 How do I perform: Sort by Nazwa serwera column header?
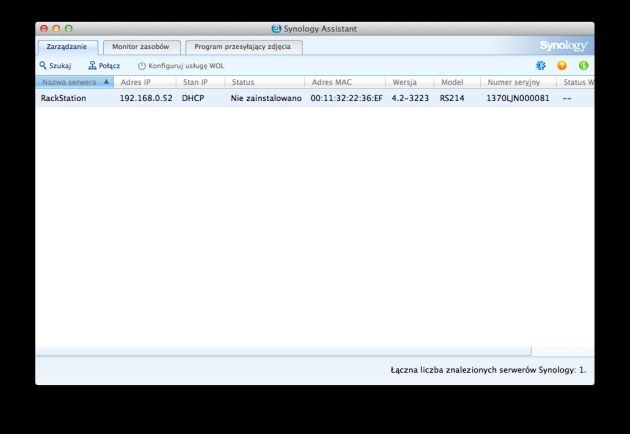75,82
